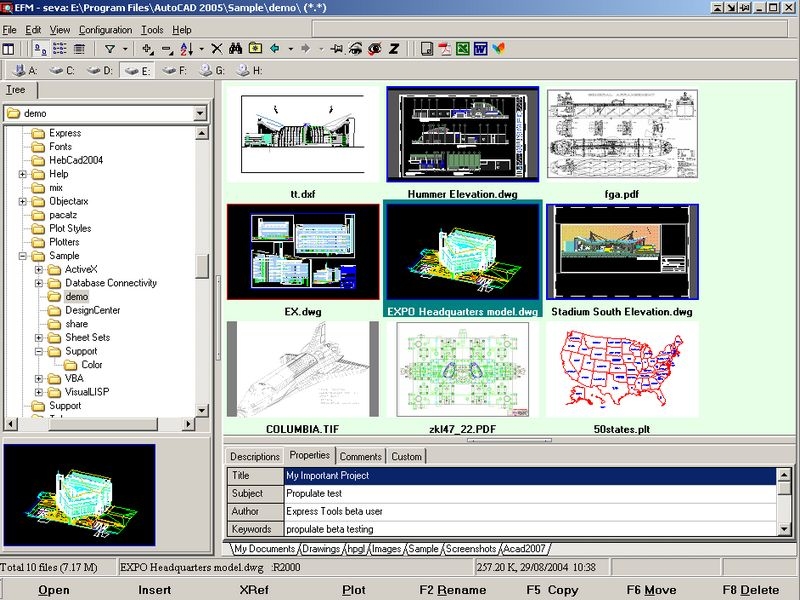
Task: Click the Excel export icon
Action: [x=463, y=49]
